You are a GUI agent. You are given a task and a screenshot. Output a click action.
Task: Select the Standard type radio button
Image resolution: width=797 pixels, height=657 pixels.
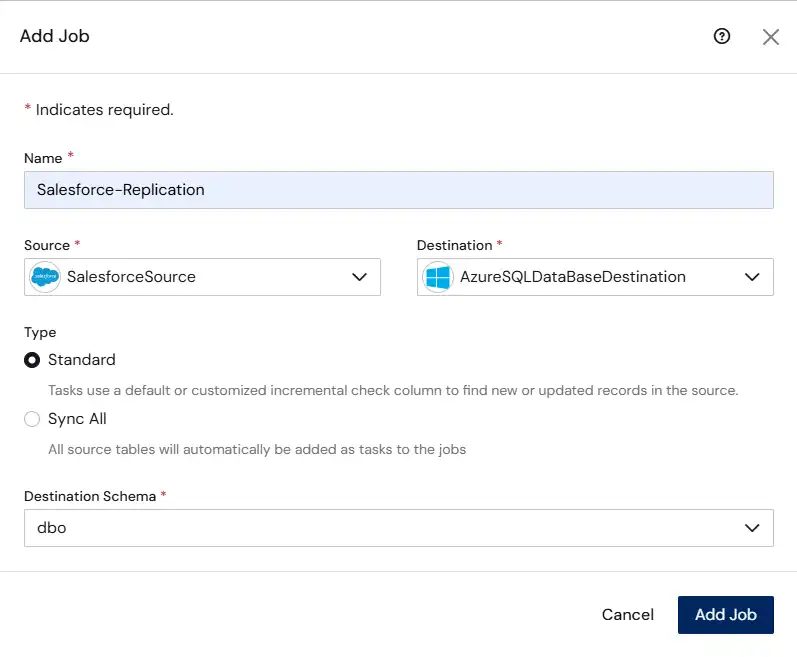tap(32, 360)
